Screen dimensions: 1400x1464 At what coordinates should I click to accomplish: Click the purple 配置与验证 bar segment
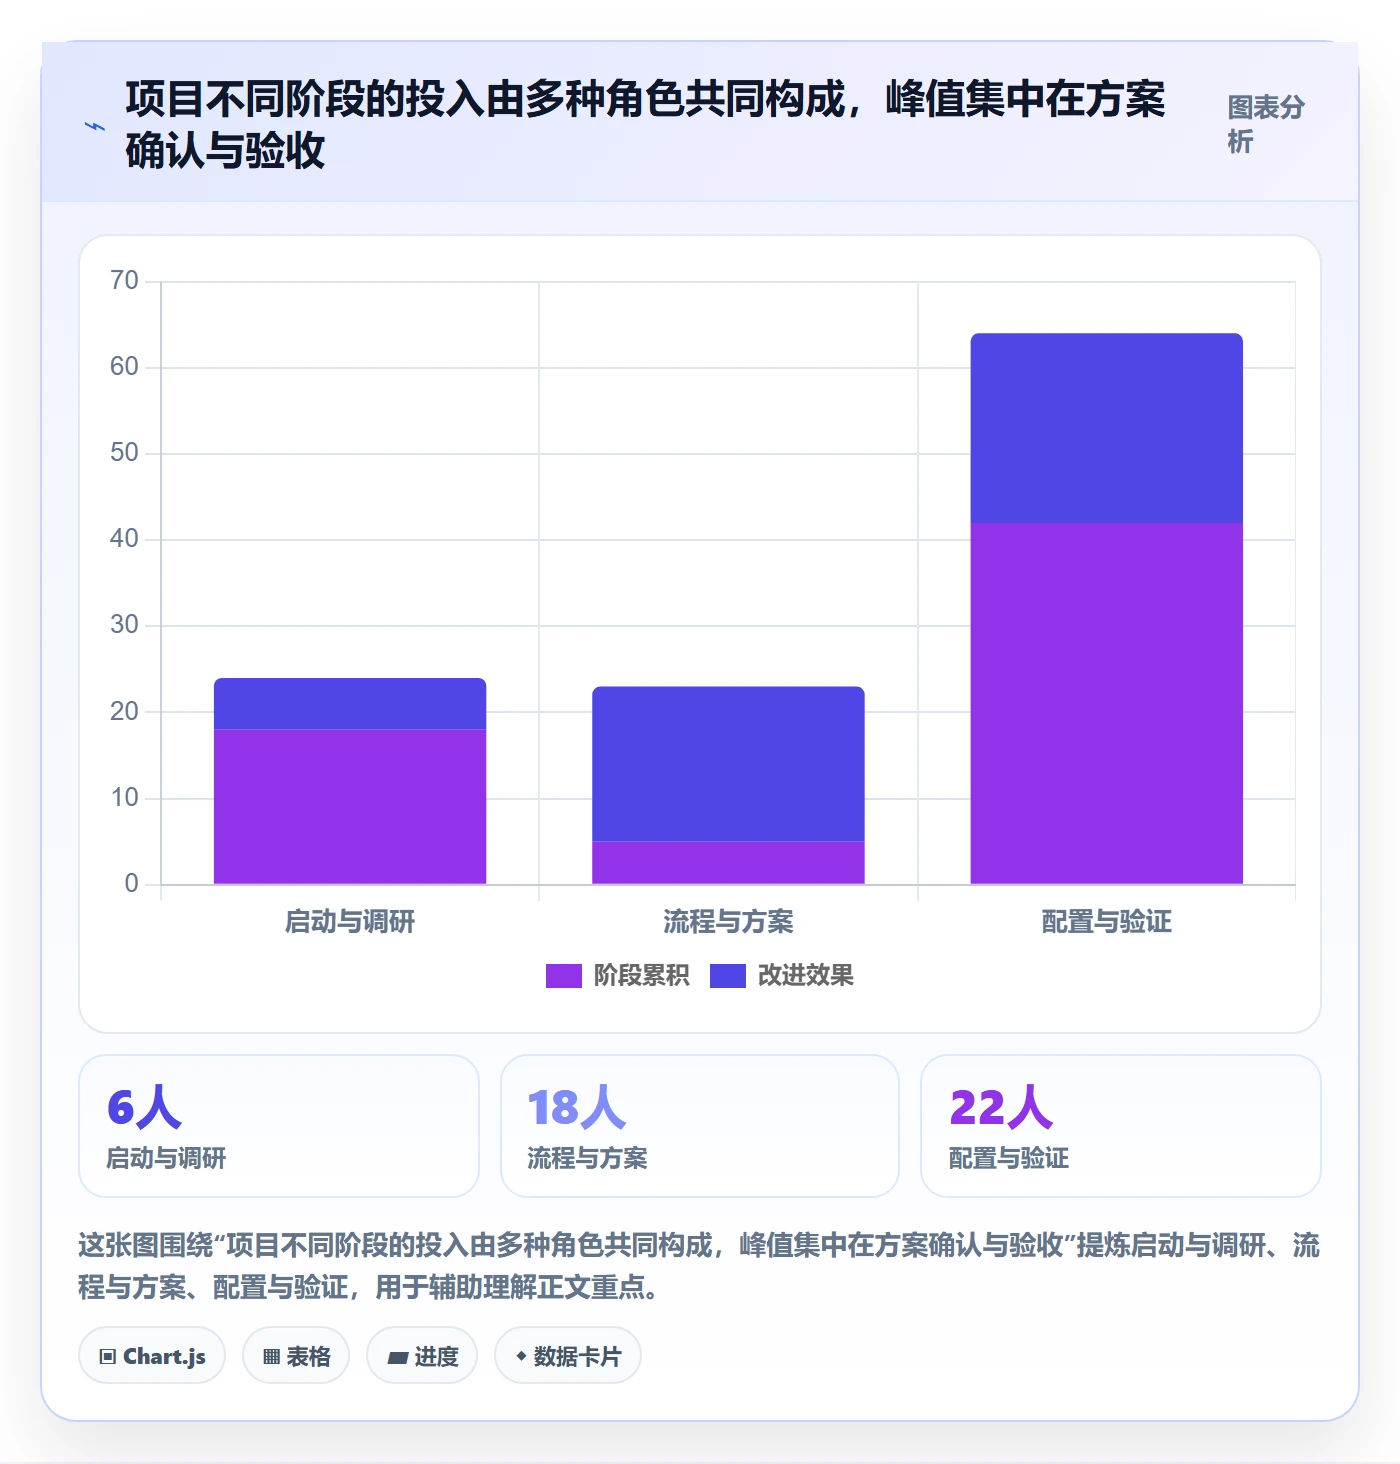pyautogui.click(x=1106, y=704)
